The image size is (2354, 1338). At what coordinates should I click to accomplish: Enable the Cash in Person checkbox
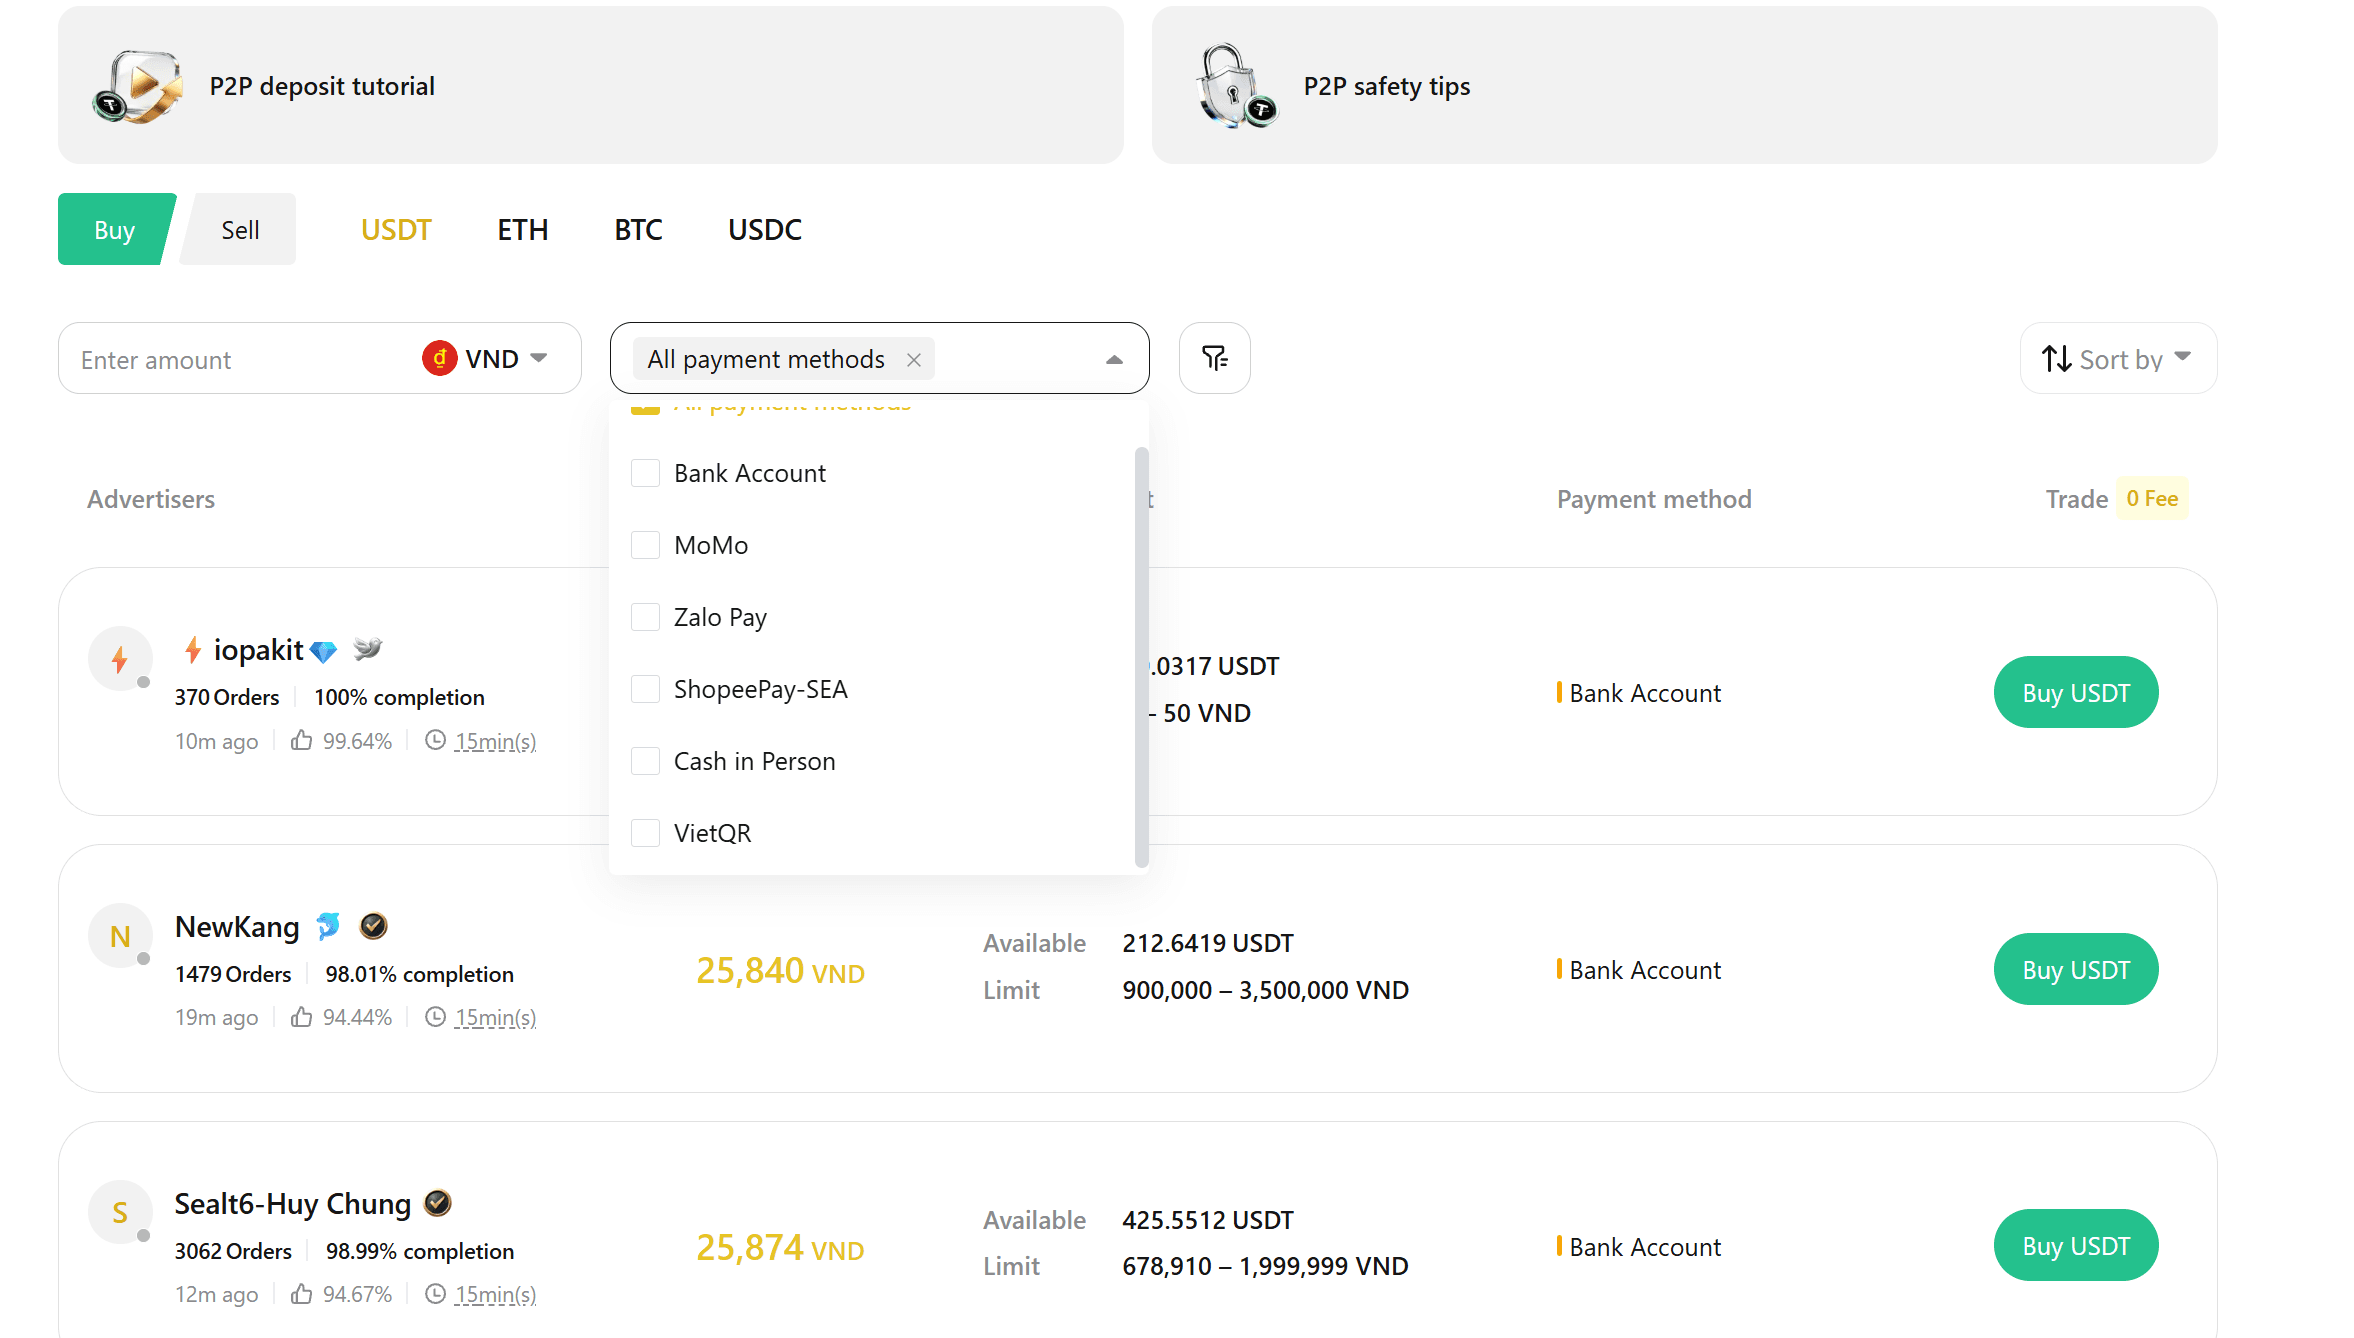[x=646, y=761]
